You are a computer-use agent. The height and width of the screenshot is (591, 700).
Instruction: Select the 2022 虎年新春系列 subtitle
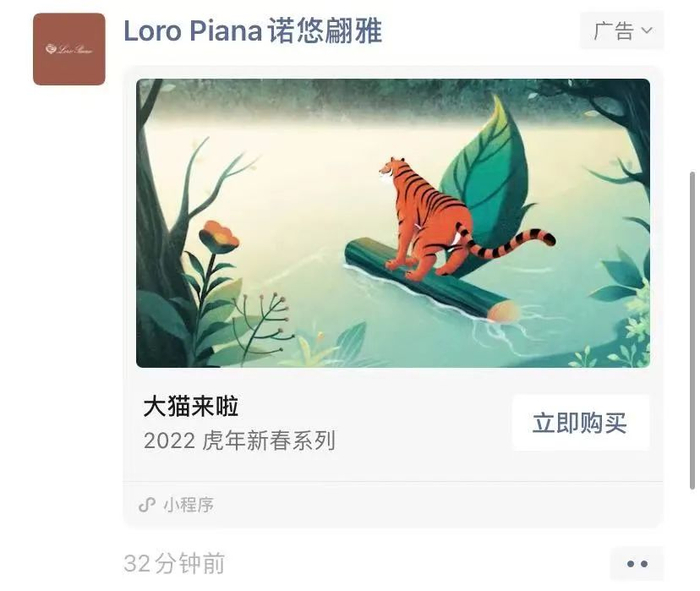coord(239,440)
